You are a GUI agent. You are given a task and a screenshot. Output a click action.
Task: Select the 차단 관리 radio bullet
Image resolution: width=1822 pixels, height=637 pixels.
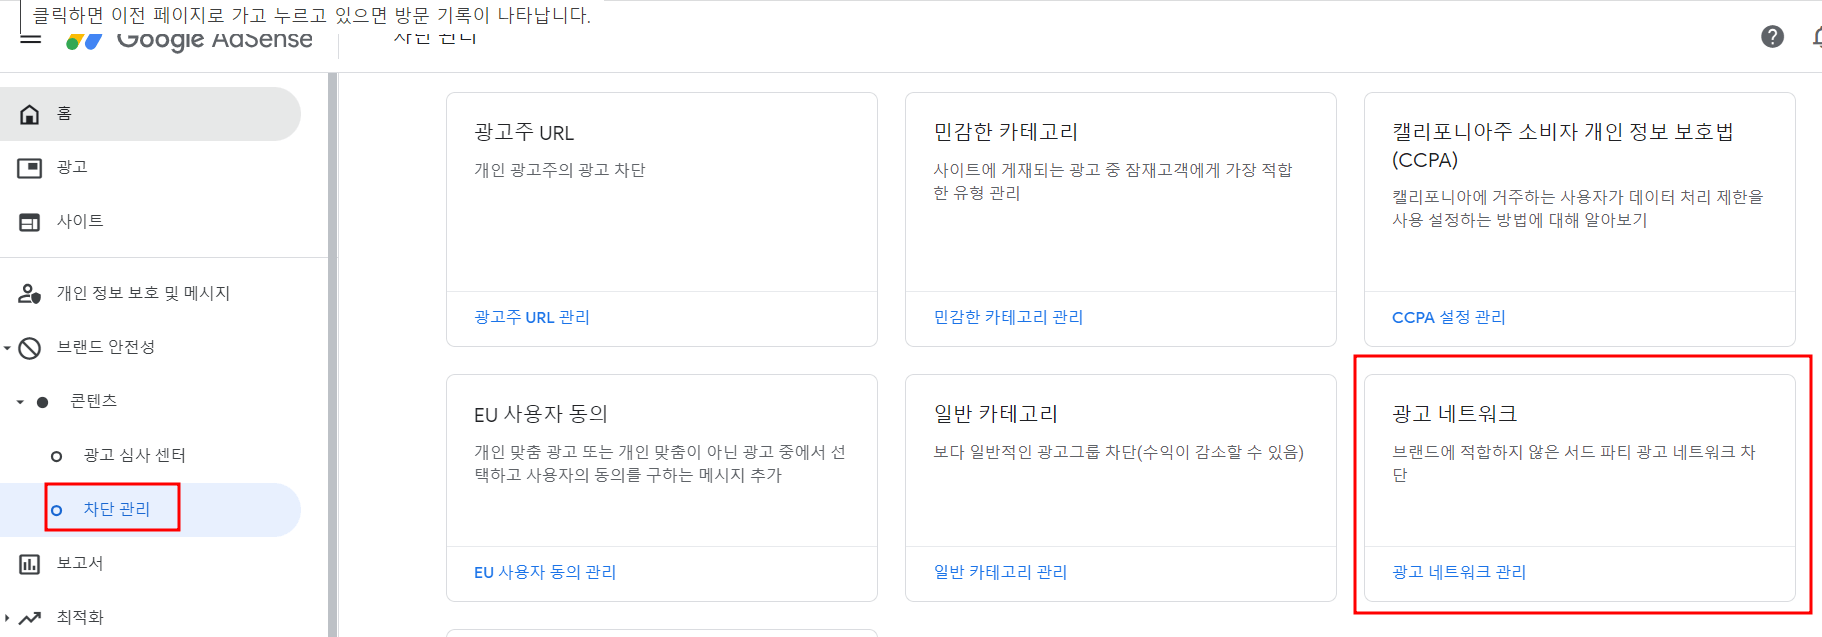click(55, 510)
